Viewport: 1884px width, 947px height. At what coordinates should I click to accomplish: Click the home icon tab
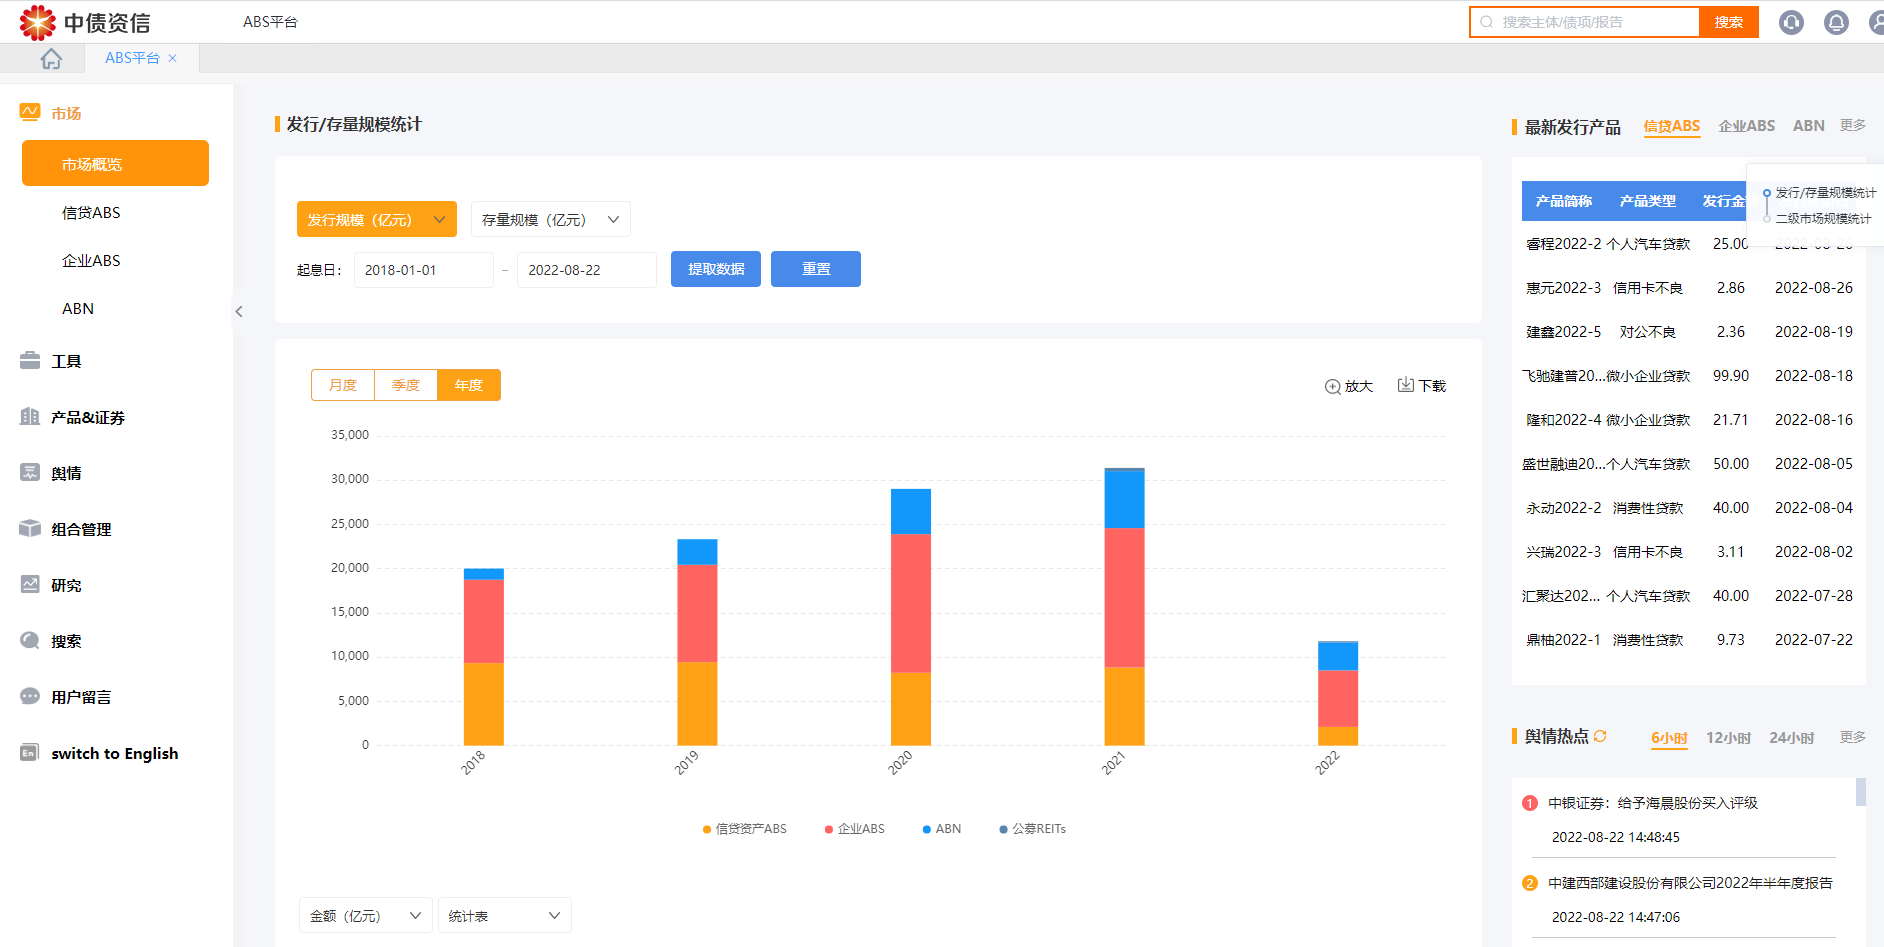(51, 59)
